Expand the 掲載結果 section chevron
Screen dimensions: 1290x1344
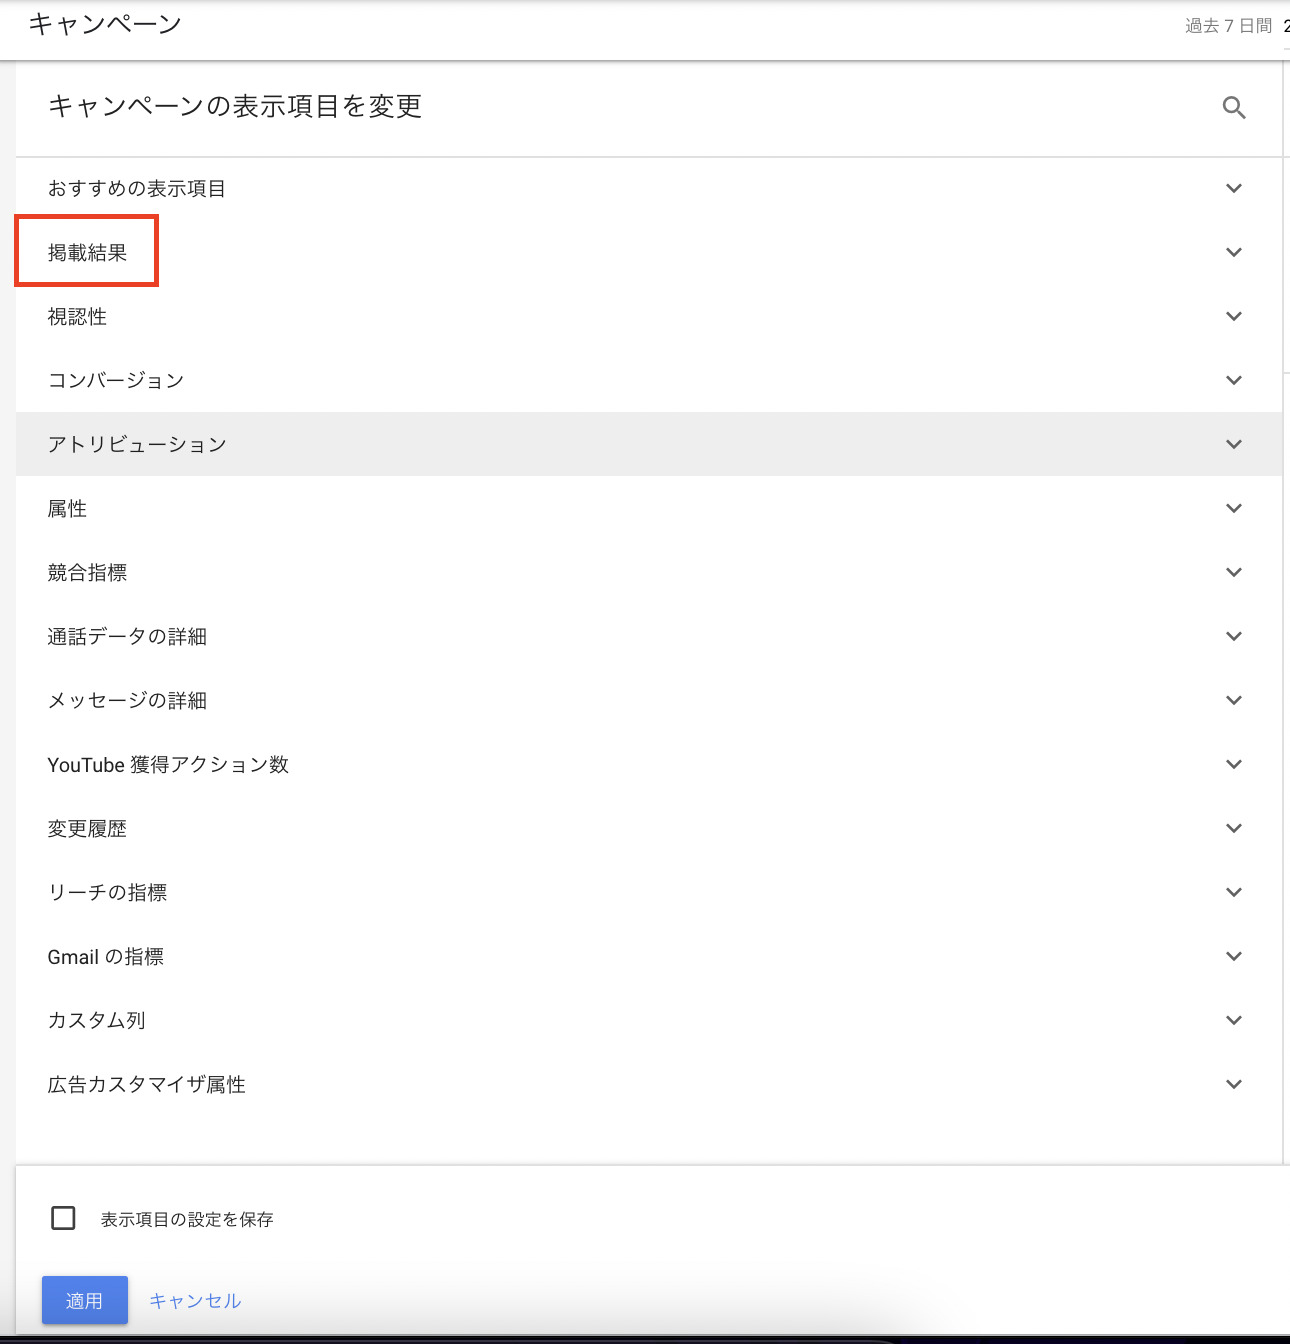coord(1234,252)
